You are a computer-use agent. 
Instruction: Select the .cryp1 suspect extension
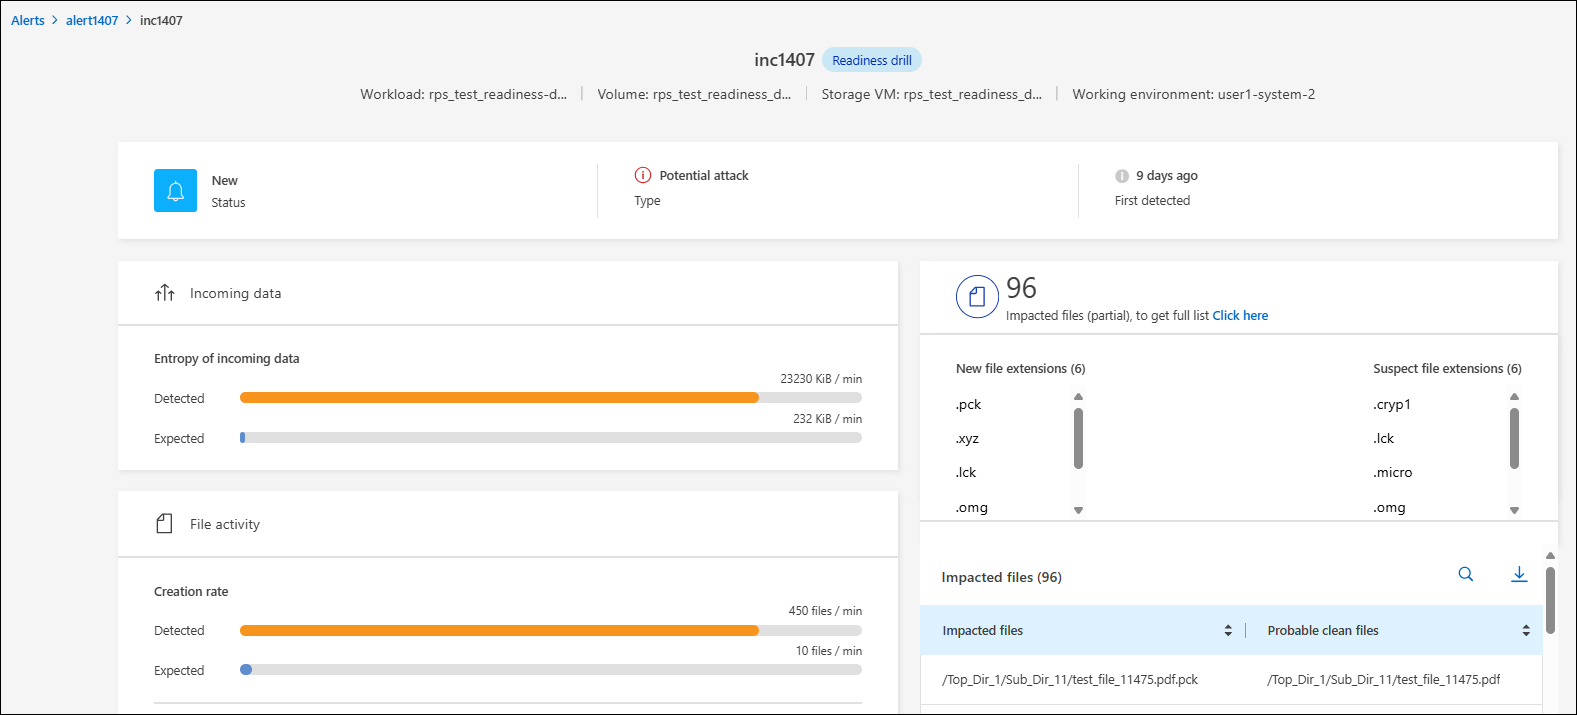pos(1392,404)
